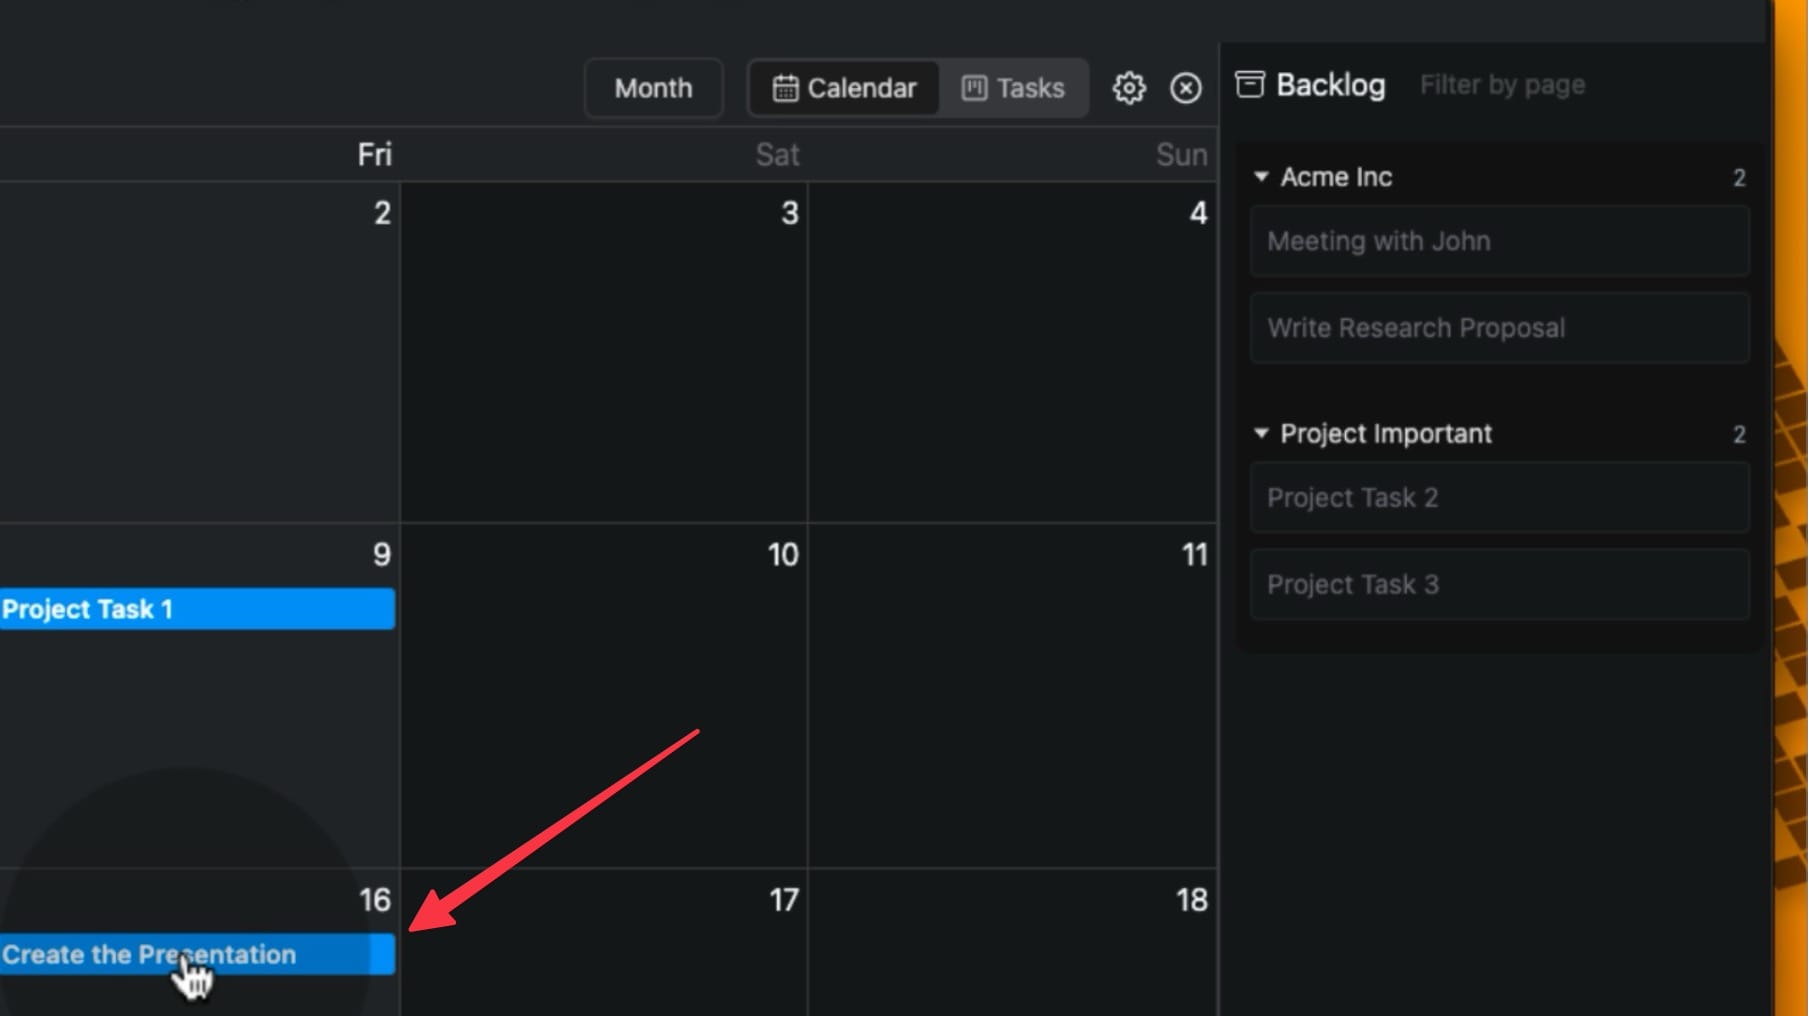The width and height of the screenshot is (1808, 1016).
Task: Click the close circle icon next to settings
Action: [1185, 88]
